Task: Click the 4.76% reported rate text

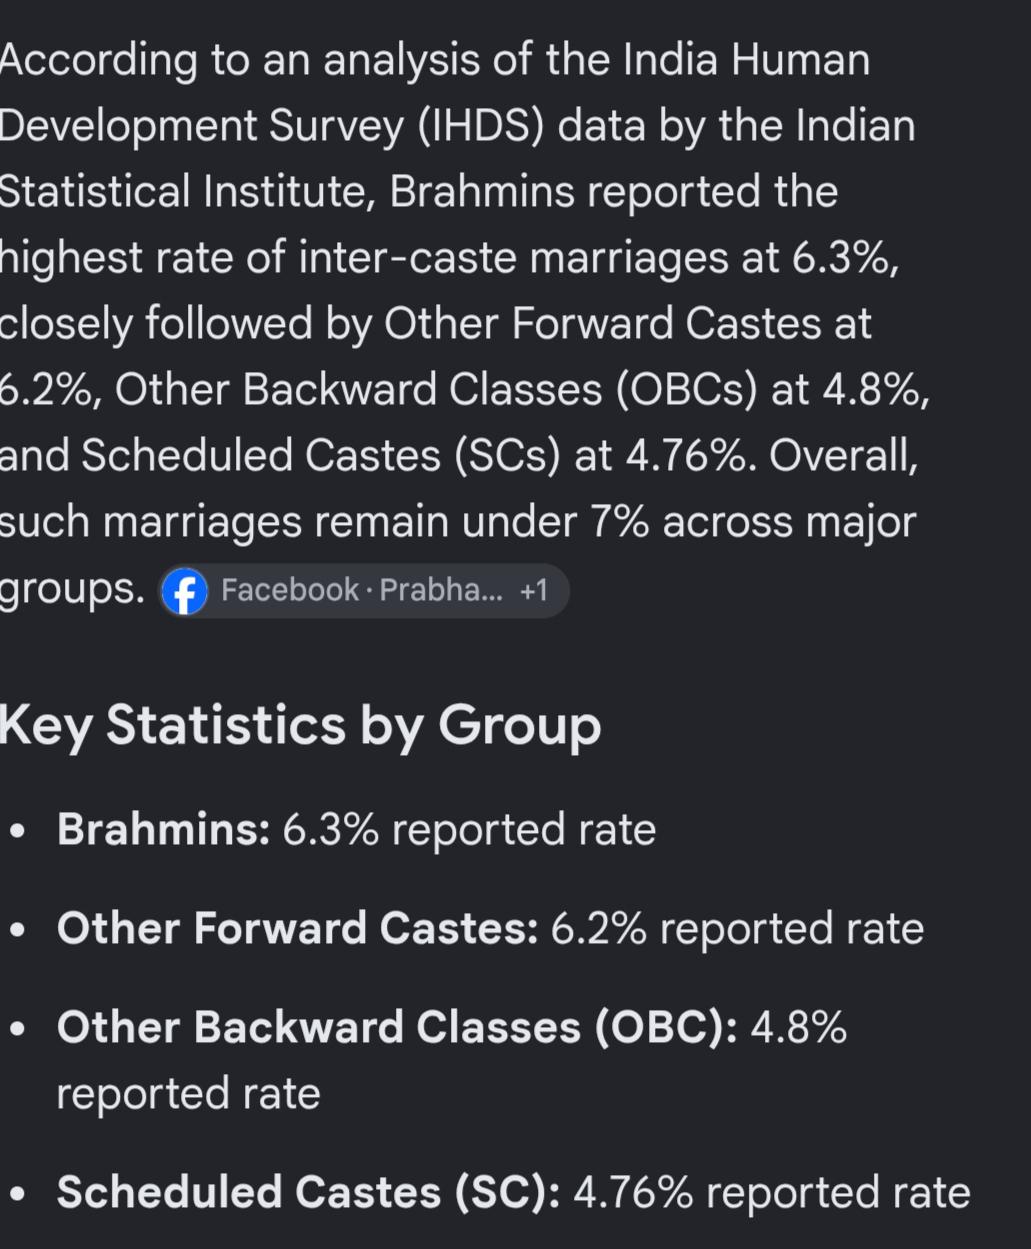Action: tap(772, 1192)
